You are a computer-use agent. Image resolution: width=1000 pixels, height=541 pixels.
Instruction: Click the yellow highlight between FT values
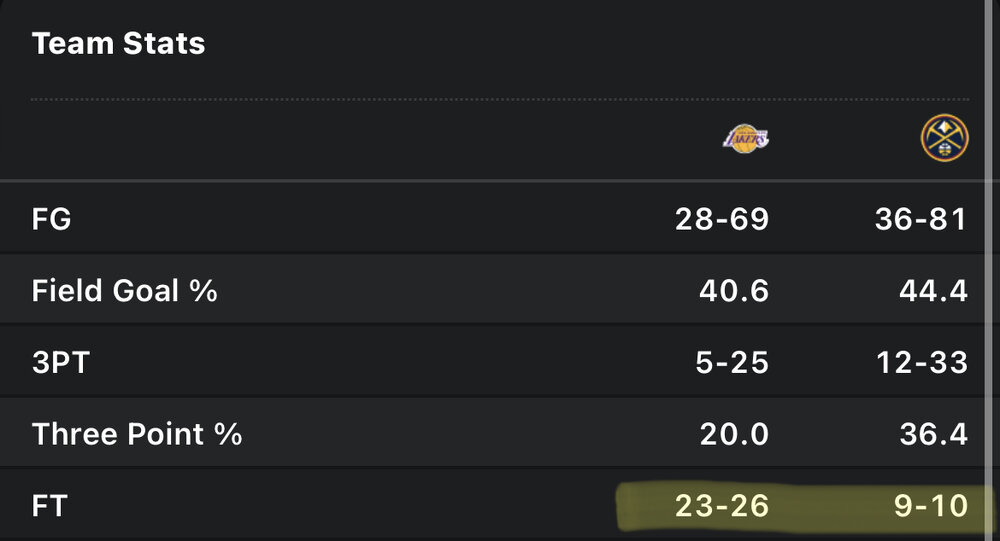tap(830, 507)
